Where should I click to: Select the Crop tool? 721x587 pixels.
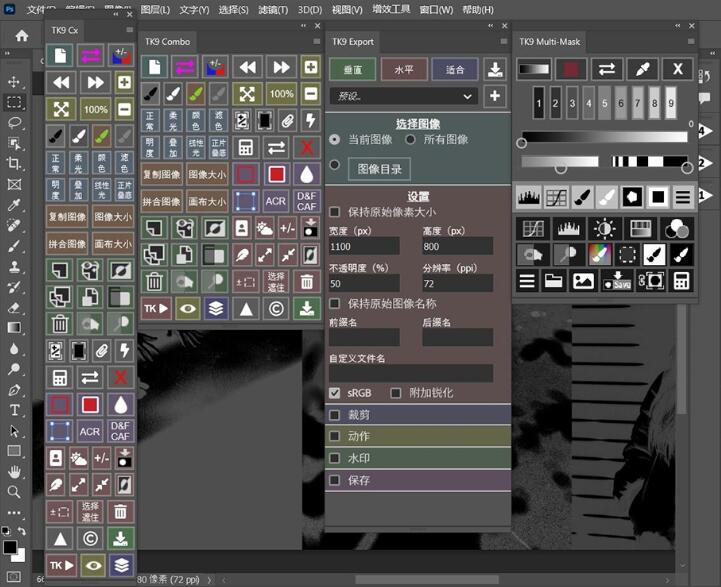pos(14,163)
